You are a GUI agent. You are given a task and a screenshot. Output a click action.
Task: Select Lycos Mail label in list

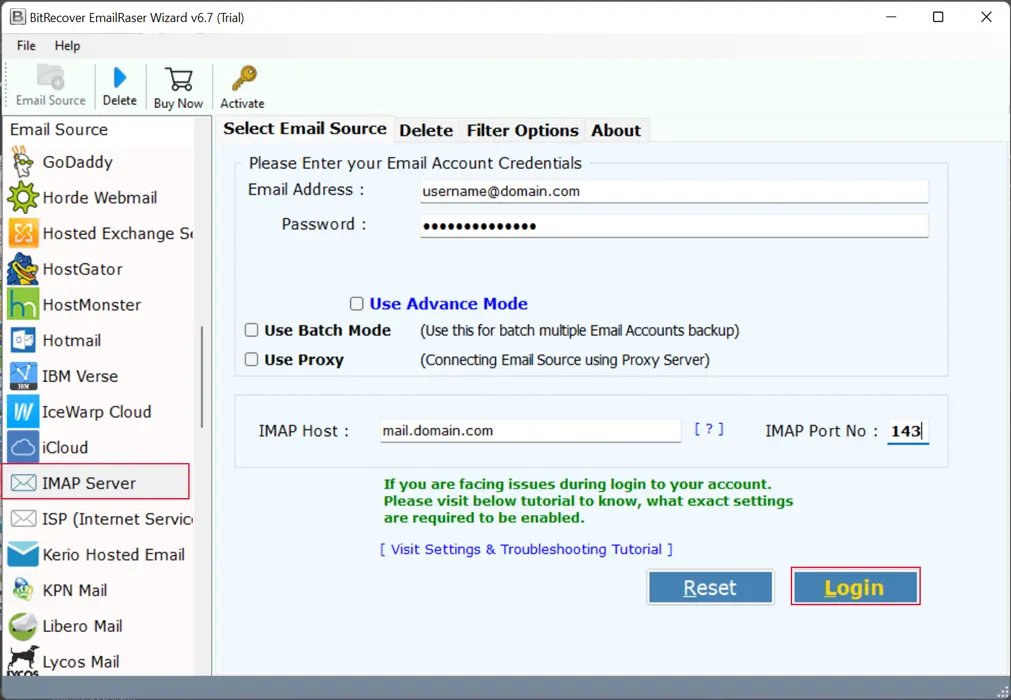(x=81, y=661)
